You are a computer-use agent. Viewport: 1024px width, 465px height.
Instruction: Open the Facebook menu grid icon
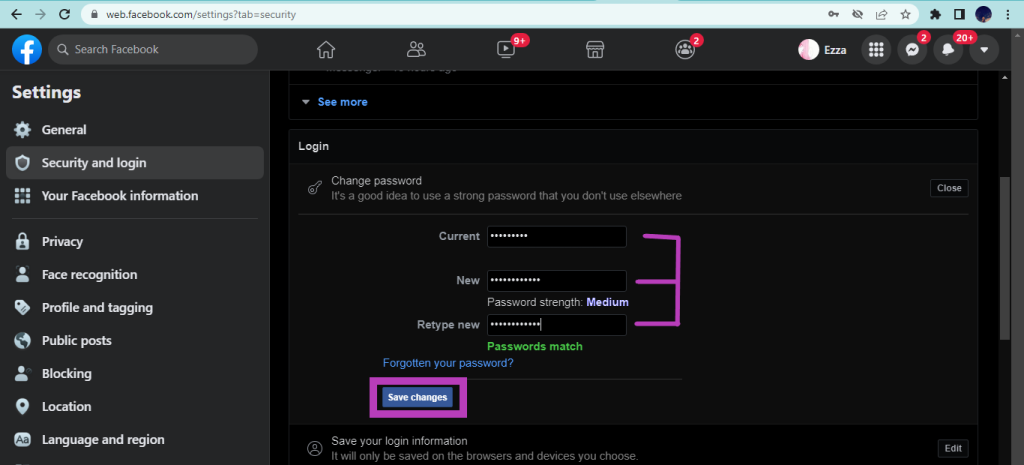click(876, 50)
